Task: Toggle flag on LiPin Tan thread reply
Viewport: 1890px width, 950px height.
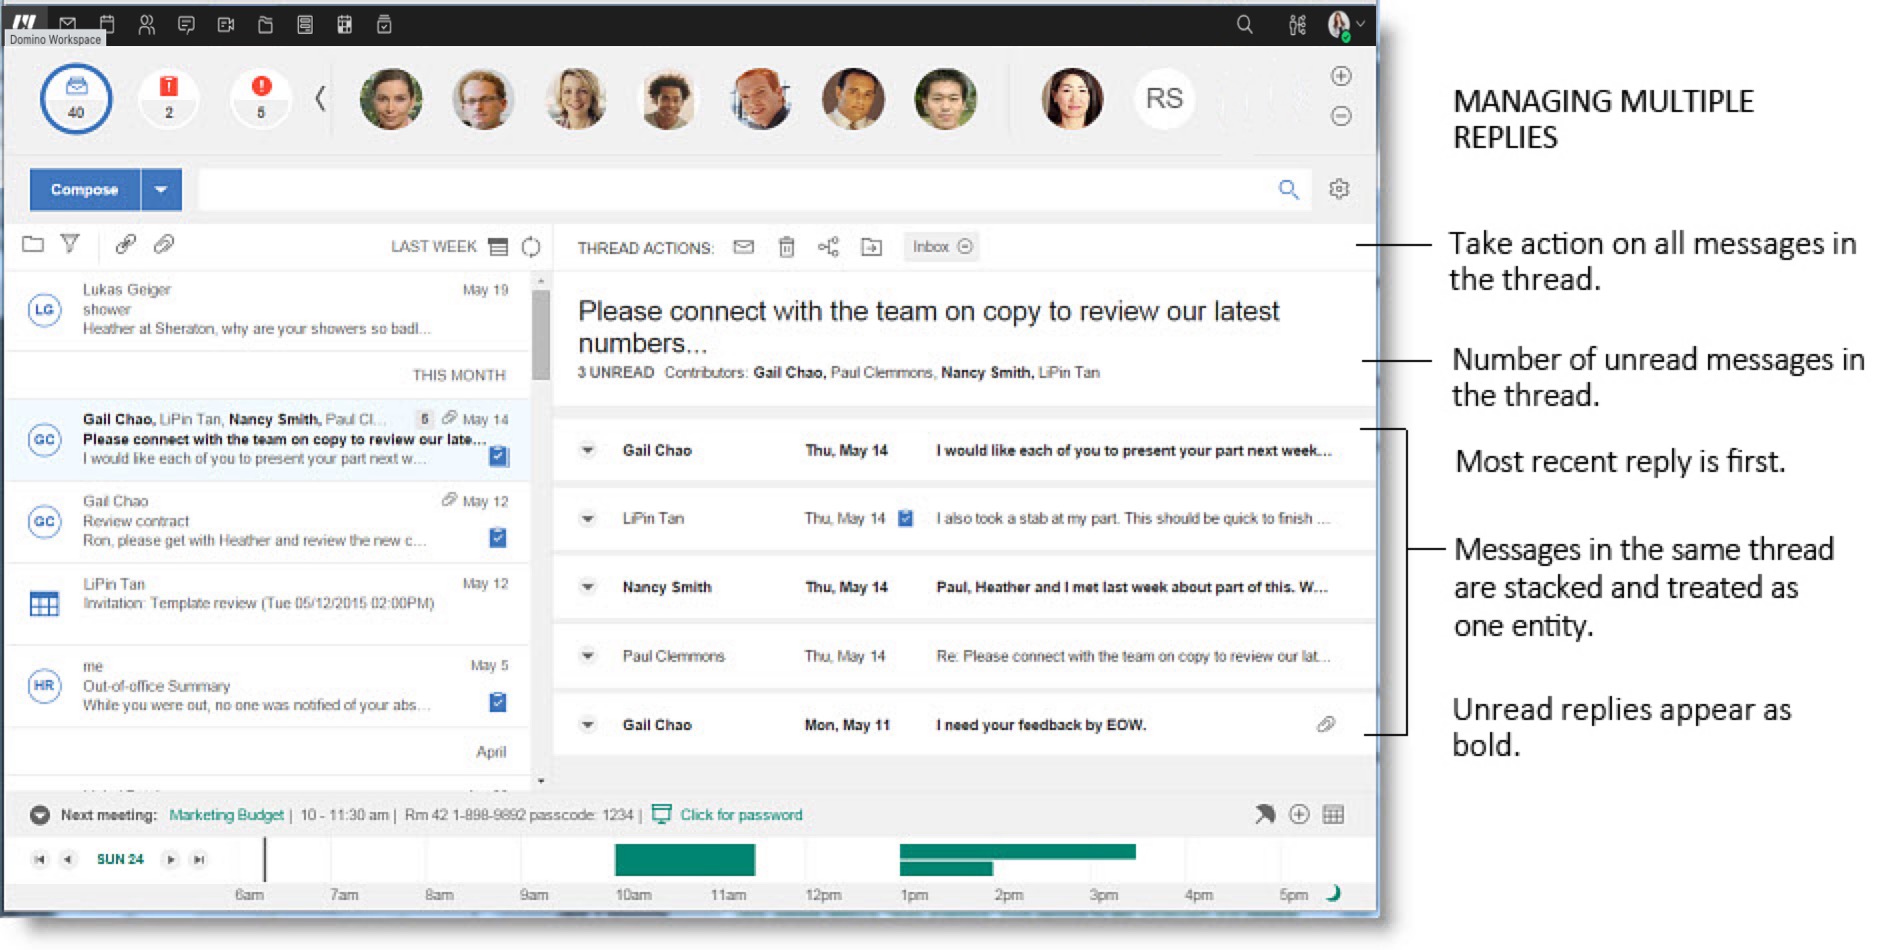Action: tap(905, 518)
